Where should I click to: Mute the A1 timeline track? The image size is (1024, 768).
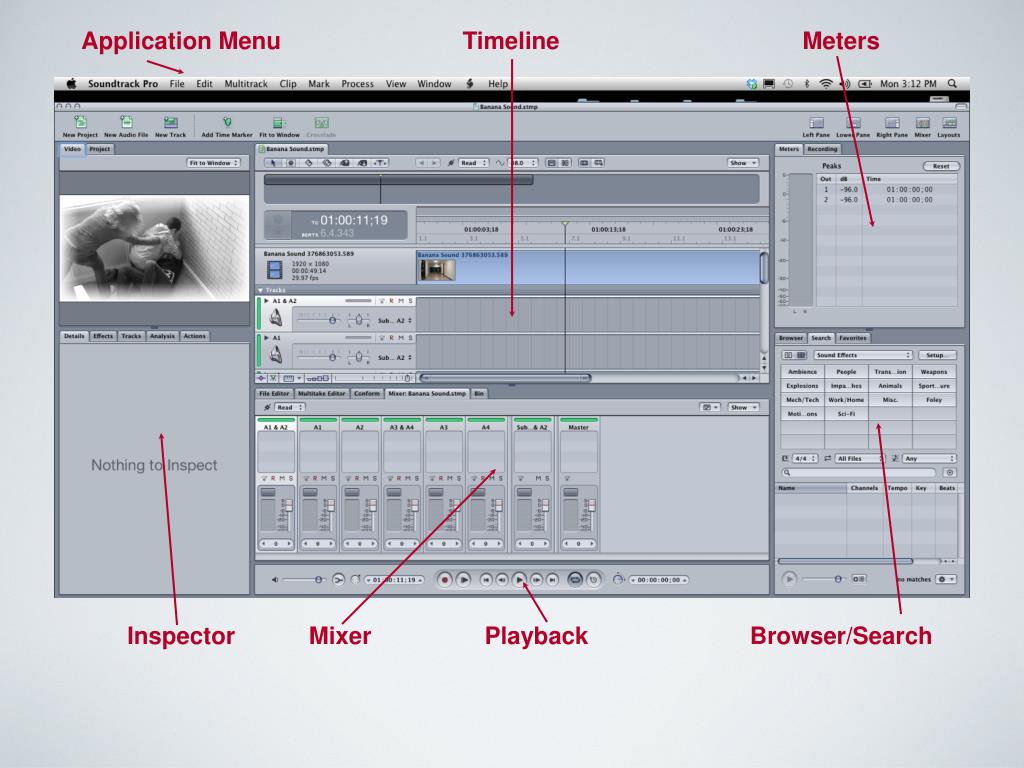tap(401, 338)
